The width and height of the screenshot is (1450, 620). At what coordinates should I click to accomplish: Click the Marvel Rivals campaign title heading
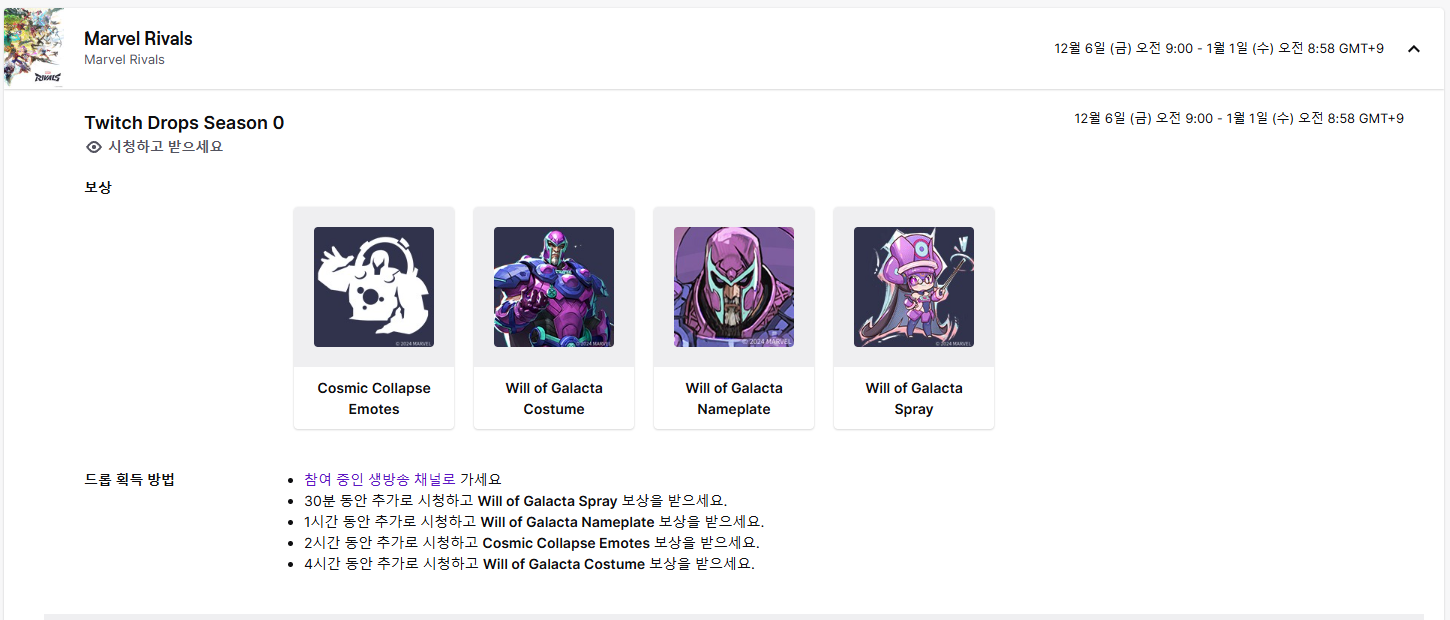point(138,38)
